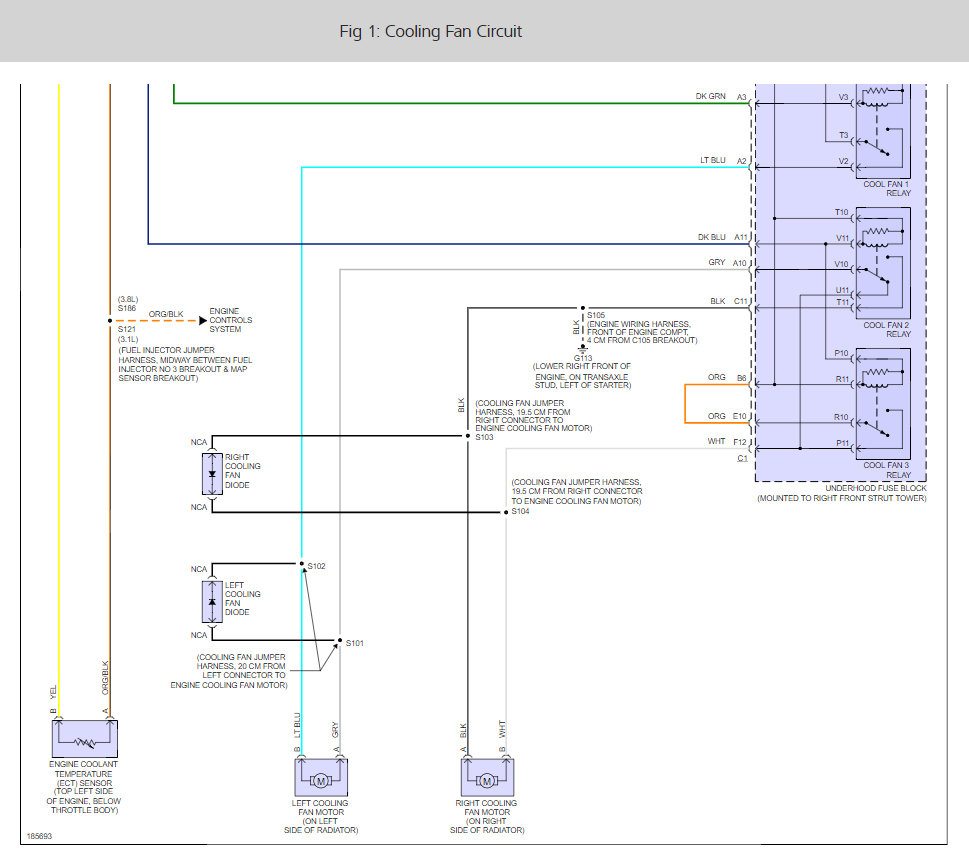Click the T3 relay terminal label
The height and width of the screenshot is (861, 969).
pos(844,135)
